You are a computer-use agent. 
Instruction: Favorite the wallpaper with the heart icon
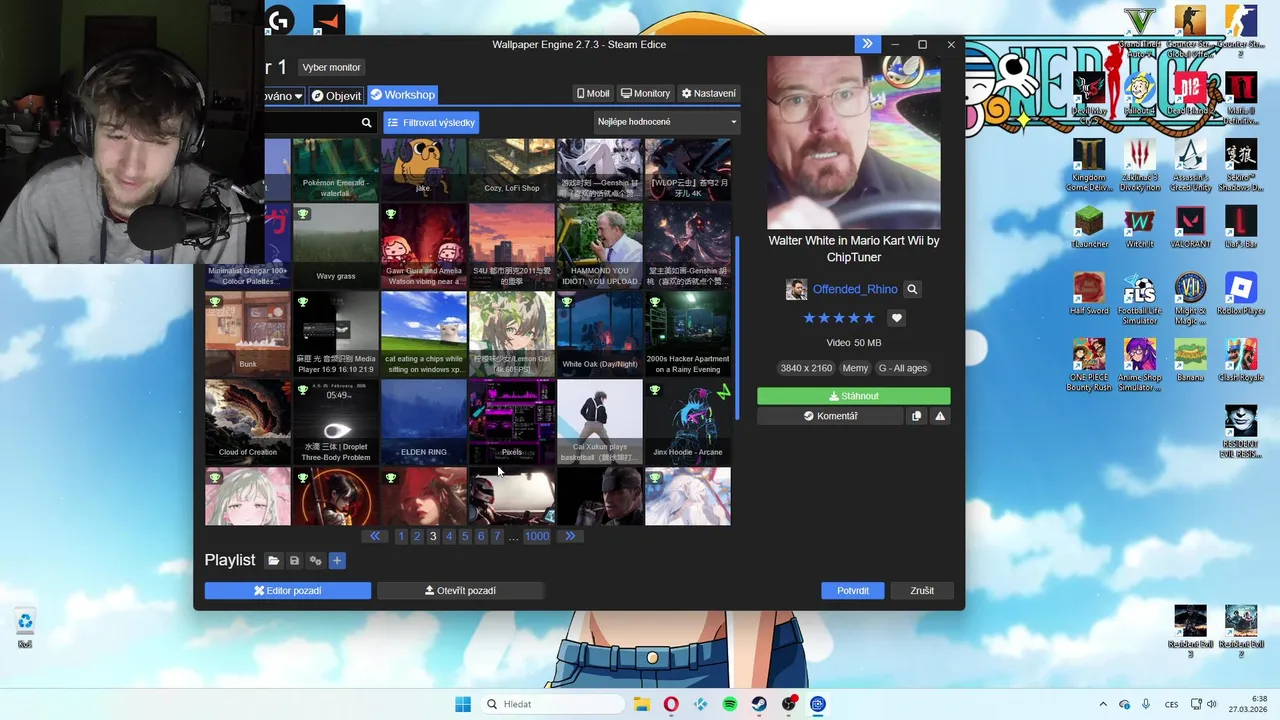[x=896, y=318]
